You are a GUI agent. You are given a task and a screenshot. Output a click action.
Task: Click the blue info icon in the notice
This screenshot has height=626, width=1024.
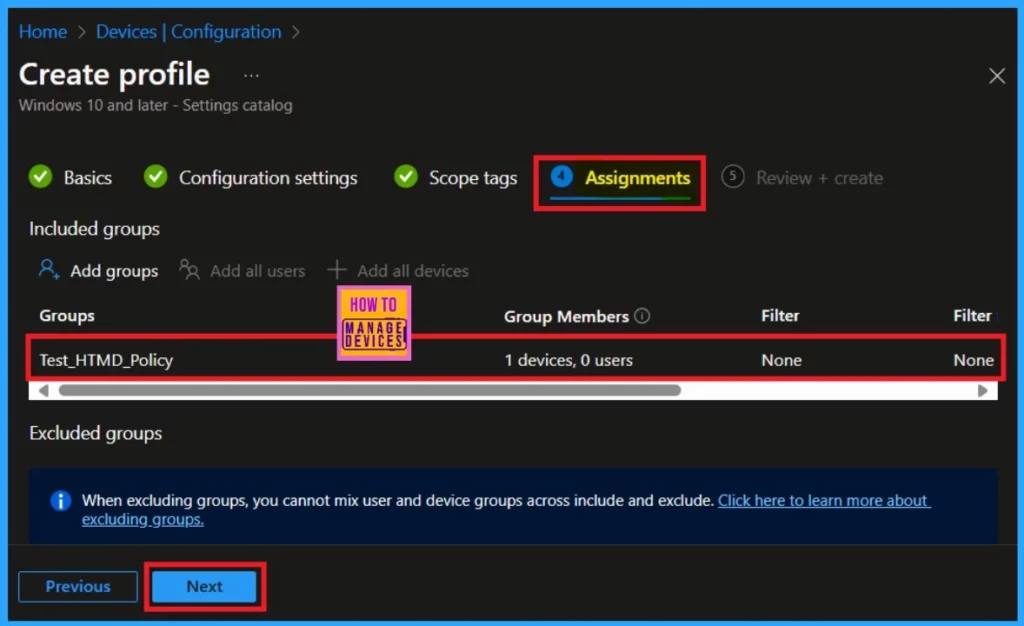pos(61,501)
